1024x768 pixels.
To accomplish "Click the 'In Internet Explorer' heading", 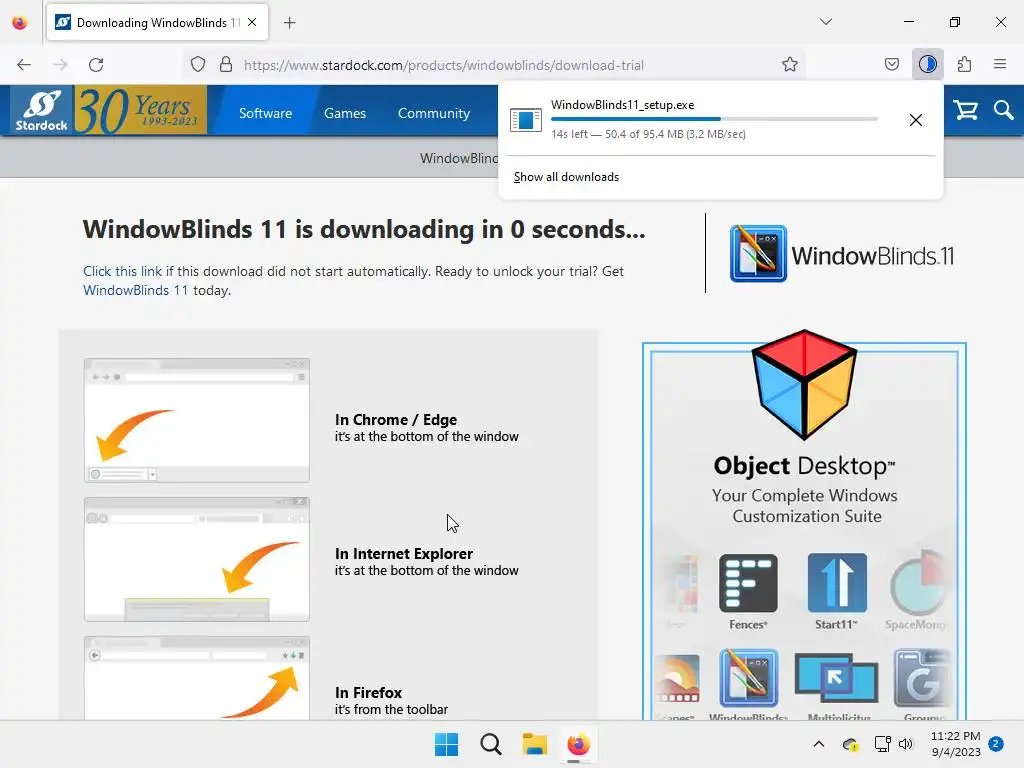I will point(404,554).
